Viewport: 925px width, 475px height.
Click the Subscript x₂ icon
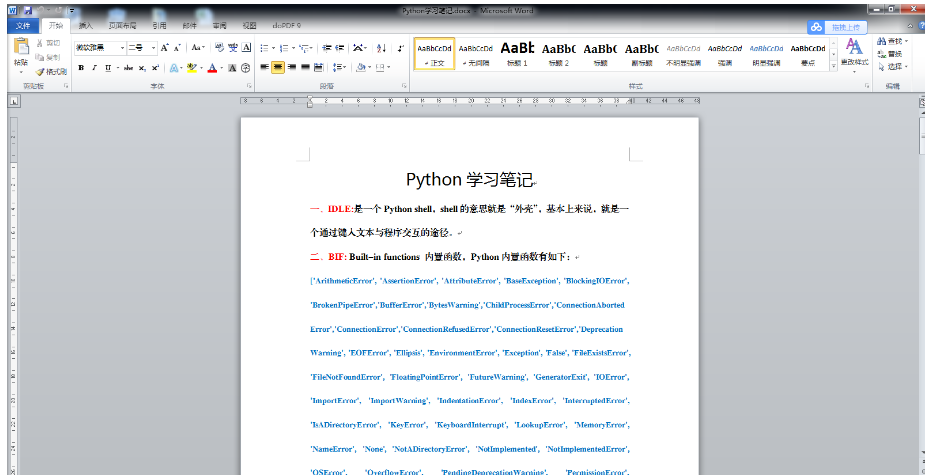[x=142, y=68]
